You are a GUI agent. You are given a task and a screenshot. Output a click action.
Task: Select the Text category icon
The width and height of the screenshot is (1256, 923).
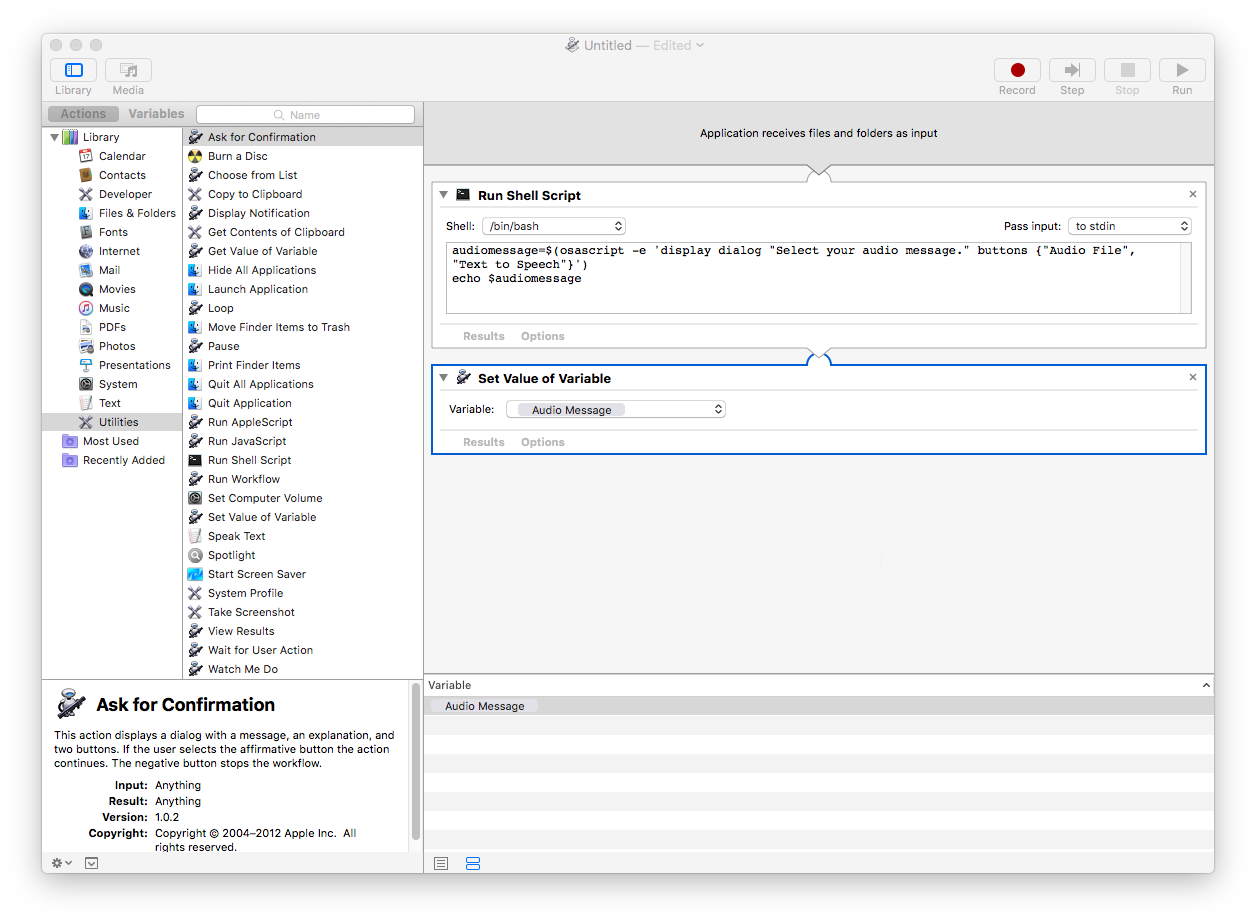point(86,403)
